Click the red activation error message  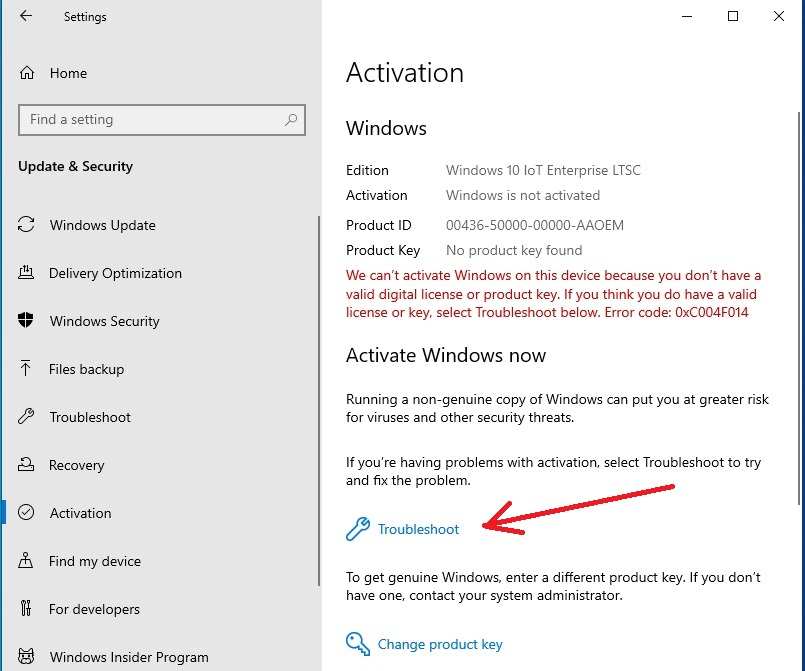553,294
